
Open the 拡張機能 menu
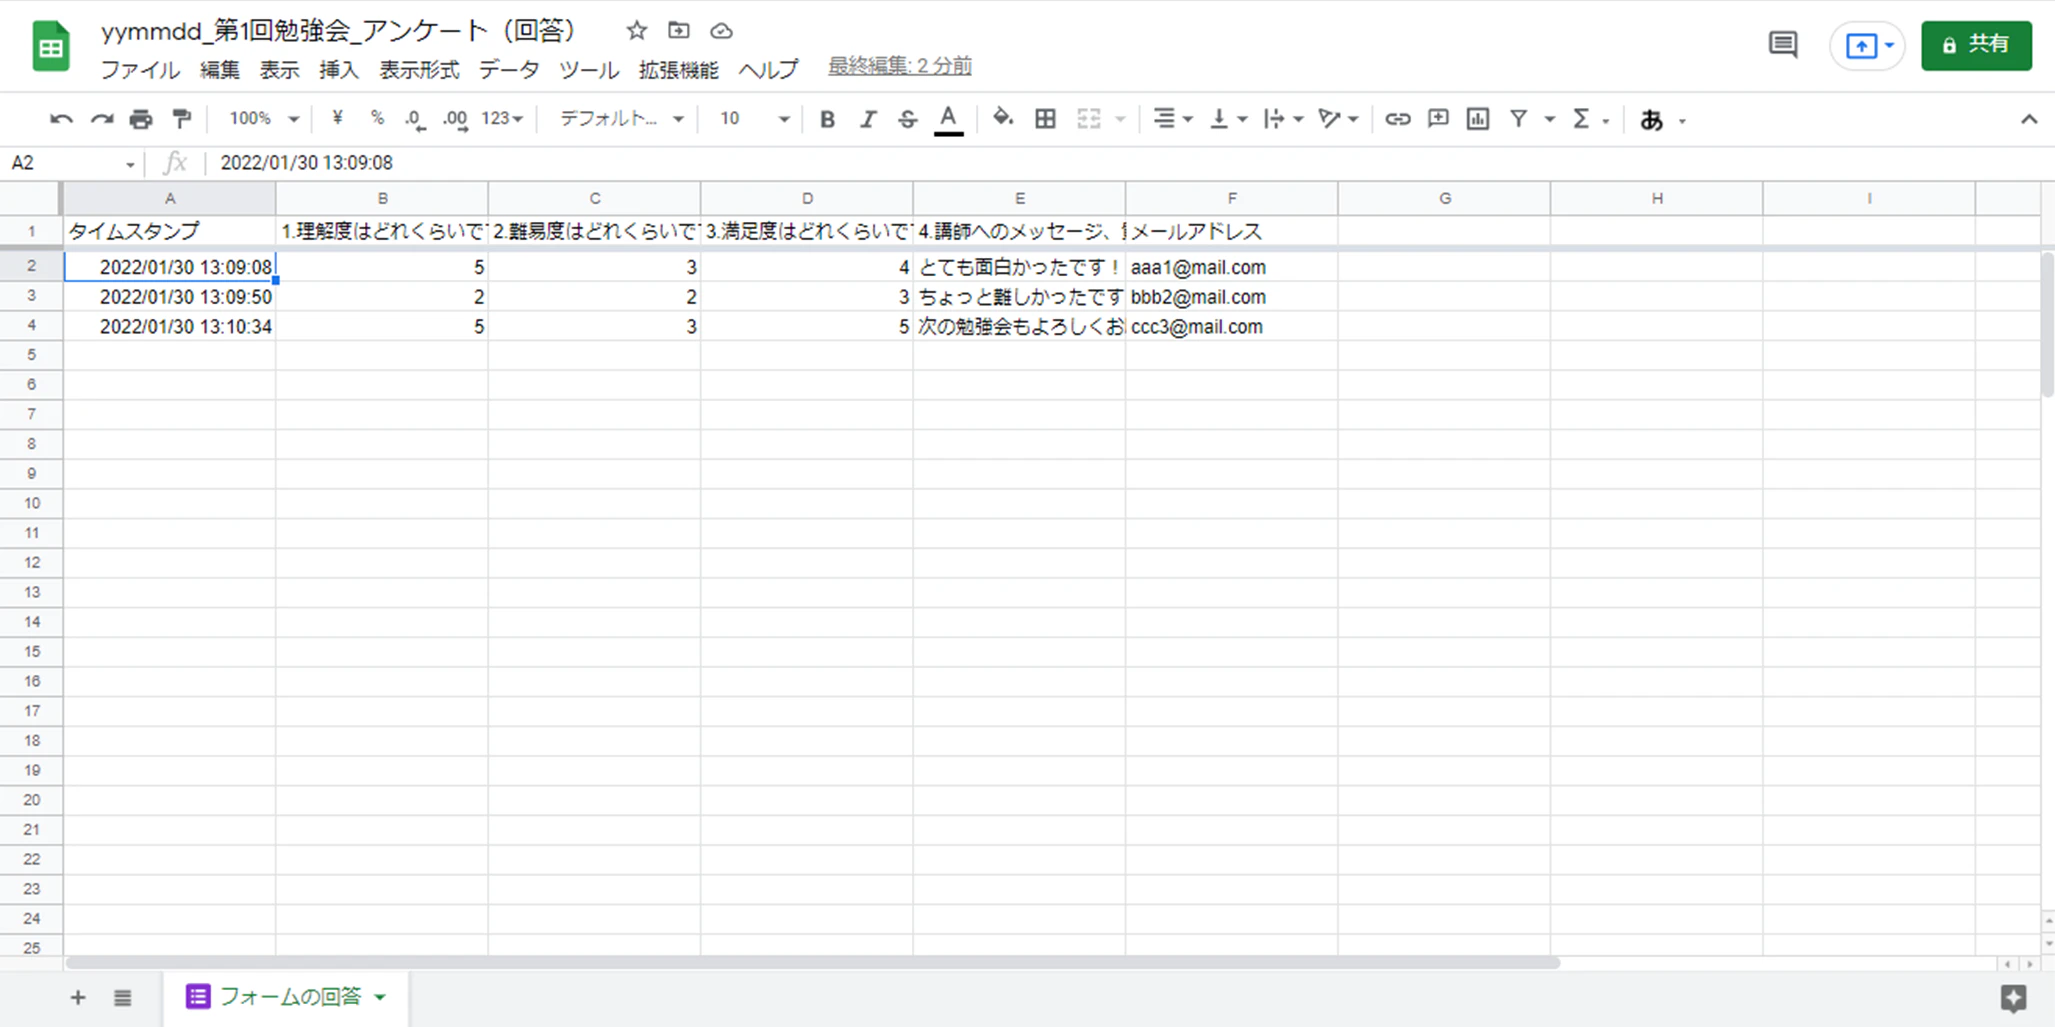(x=678, y=70)
